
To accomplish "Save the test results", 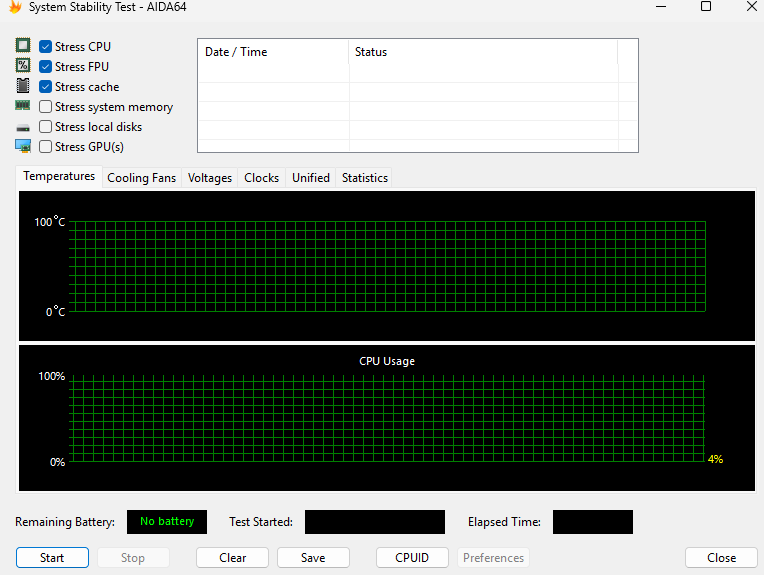I will click(313, 557).
